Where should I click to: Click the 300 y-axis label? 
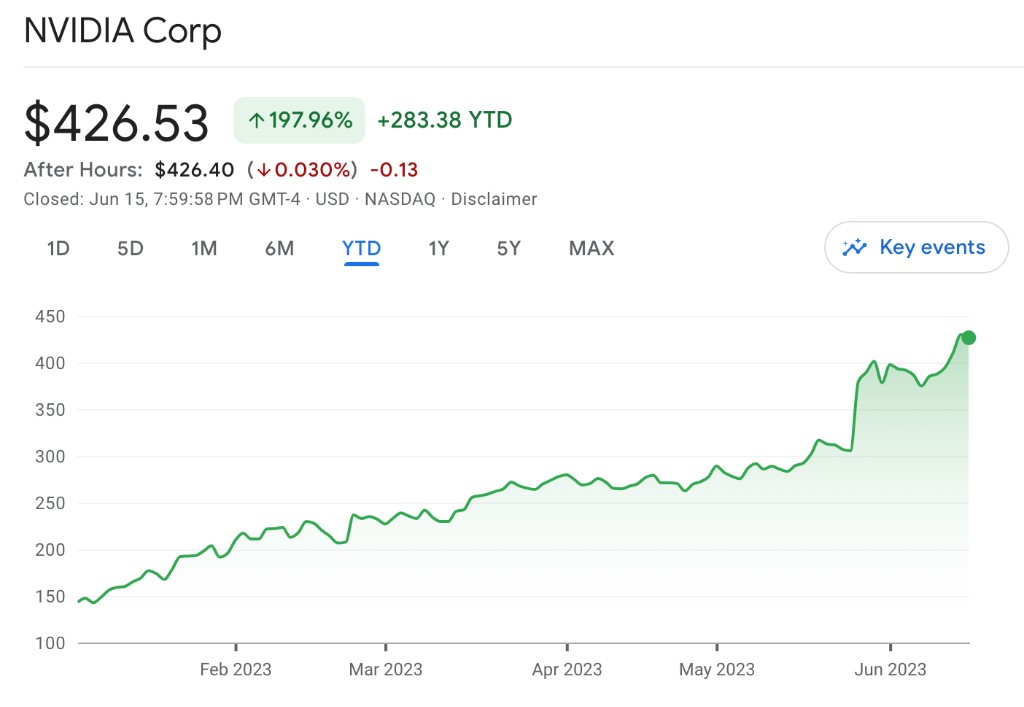50,456
